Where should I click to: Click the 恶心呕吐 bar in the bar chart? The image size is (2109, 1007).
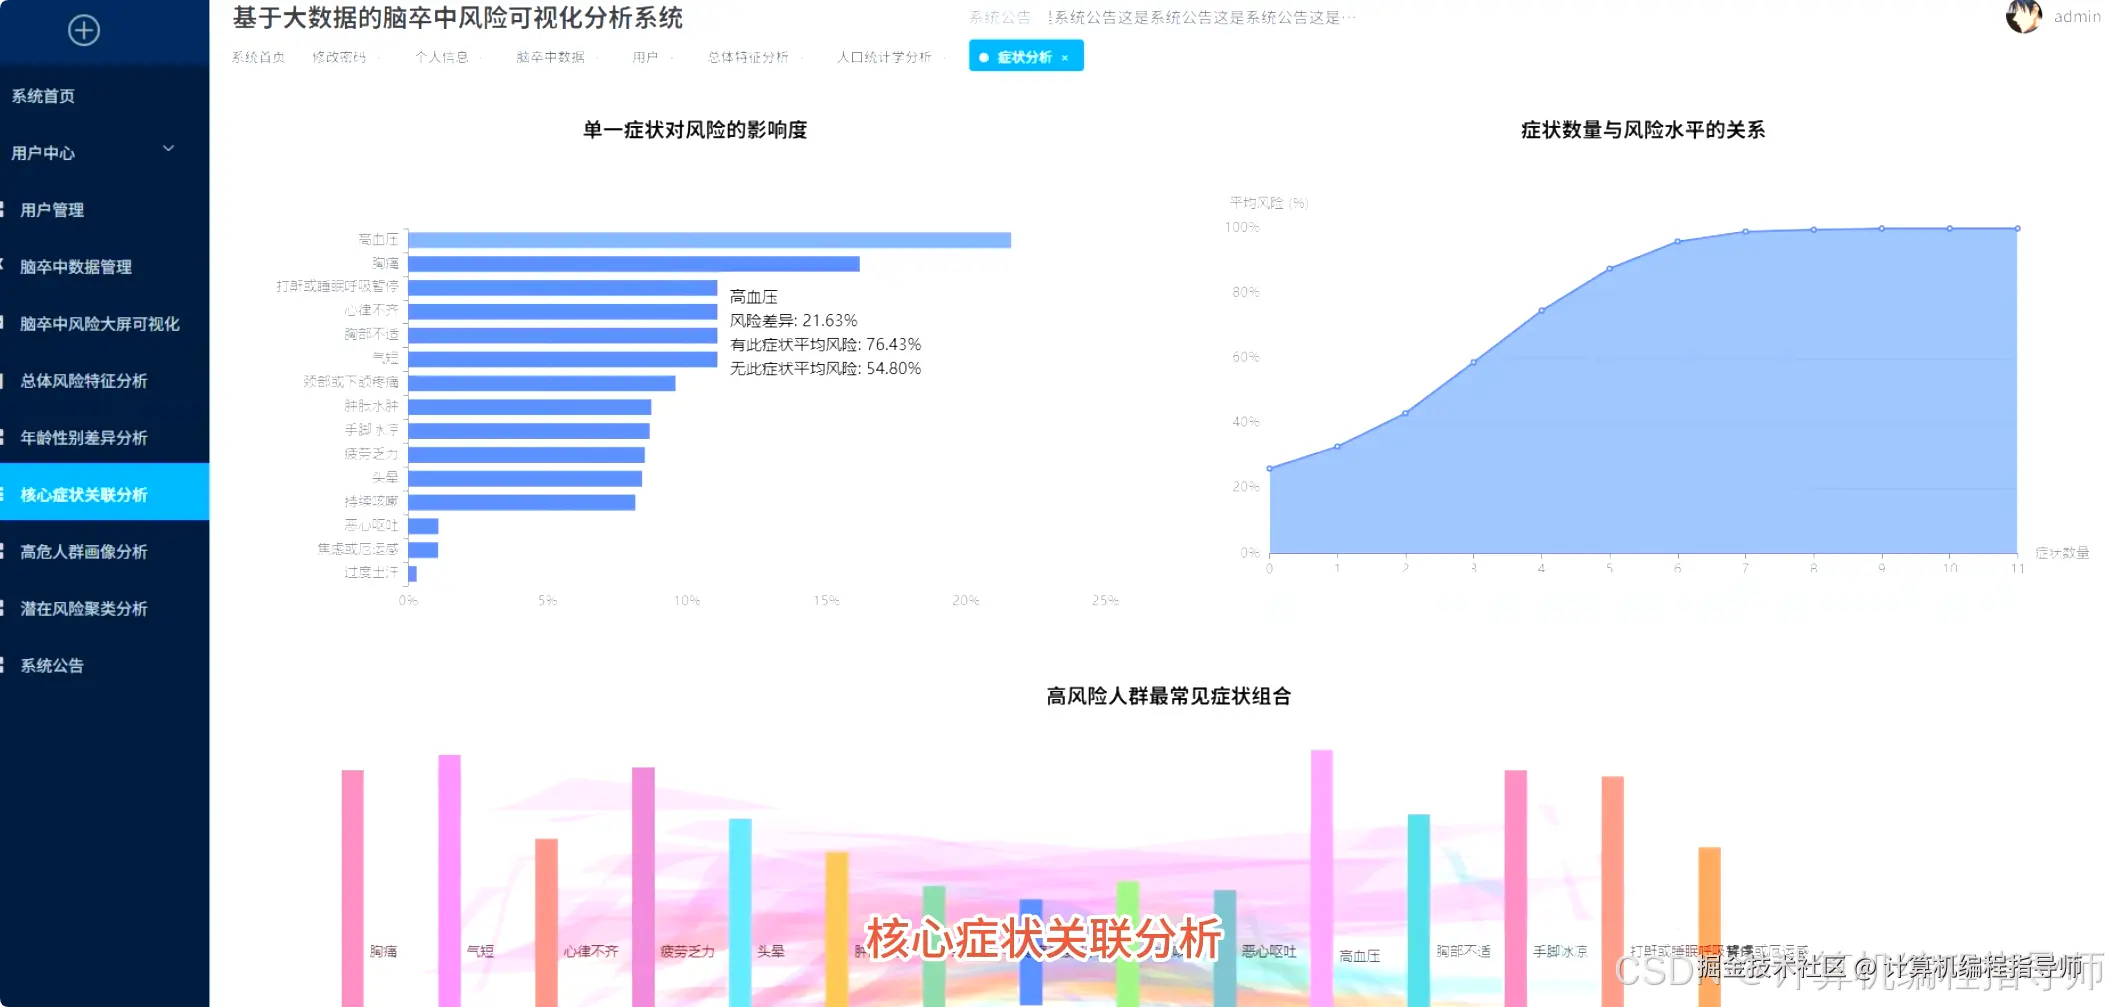coord(423,526)
